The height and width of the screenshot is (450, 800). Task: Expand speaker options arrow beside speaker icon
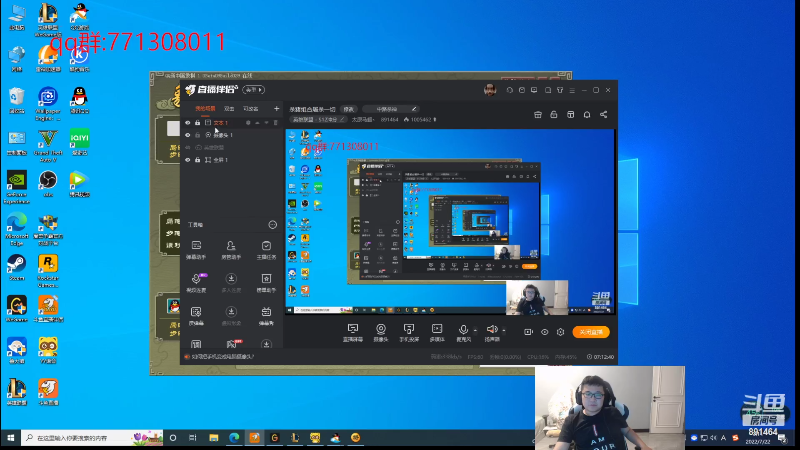point(504,330)
